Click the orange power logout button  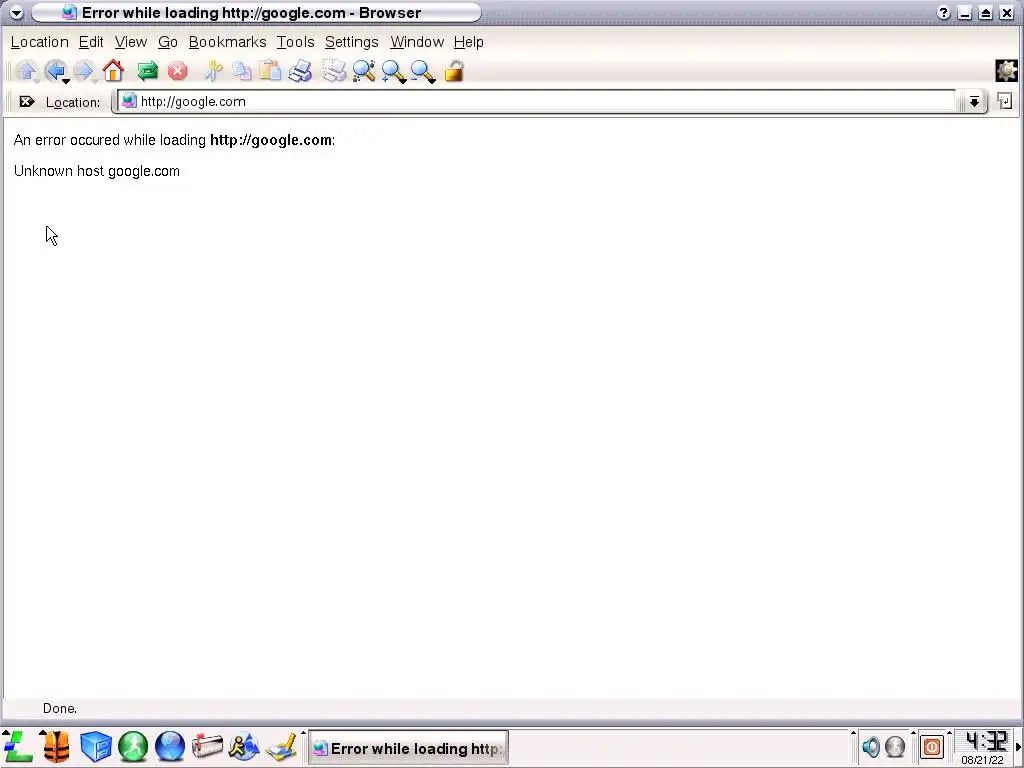pyautogui.click(x=932, y=746)
